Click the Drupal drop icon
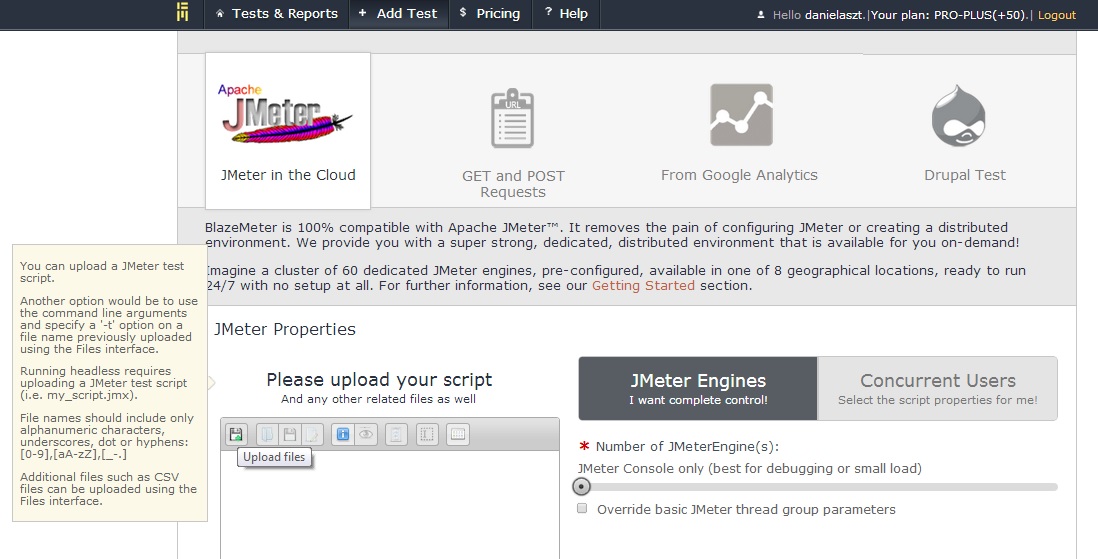Viewport: 1098px width, 559px height. click(x=959, y=116)
